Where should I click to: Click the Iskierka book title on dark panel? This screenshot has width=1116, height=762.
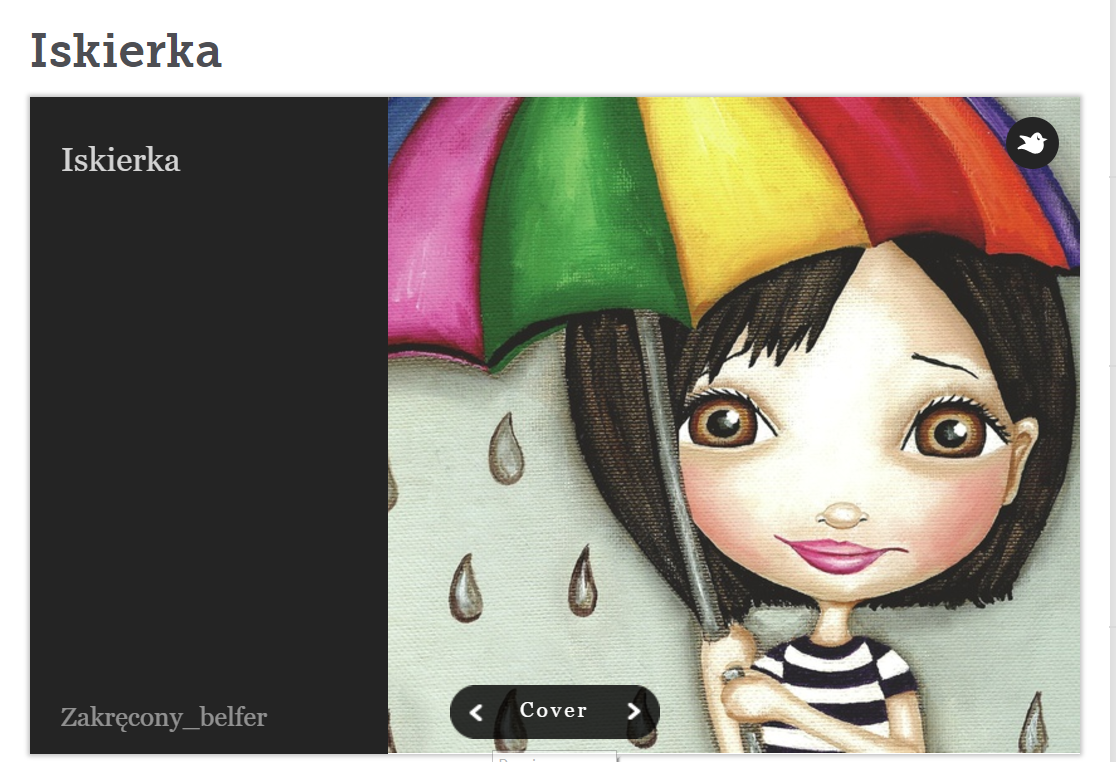120,160
